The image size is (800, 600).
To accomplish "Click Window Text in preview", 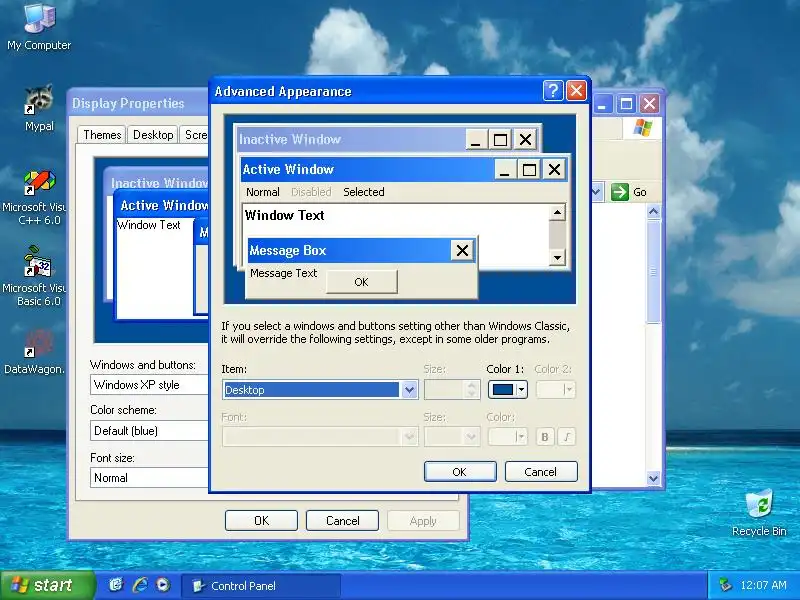I will pos(284,215).
